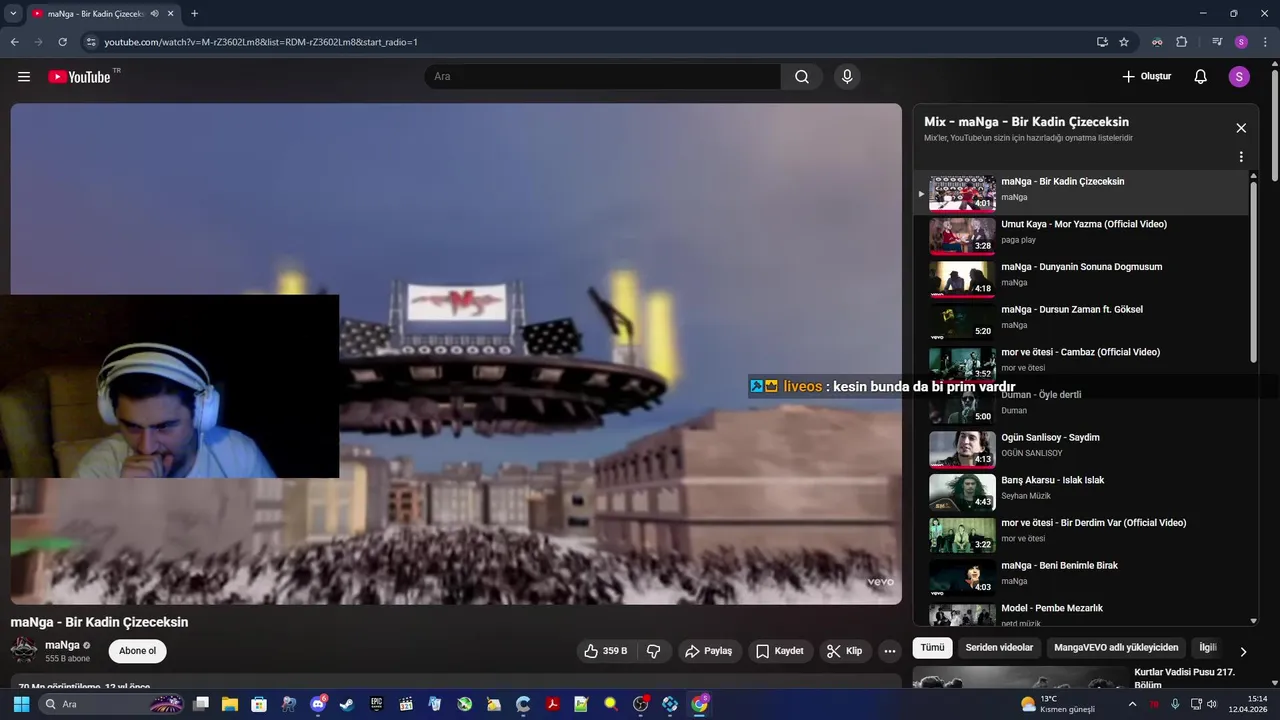
Task: Share the video with Paylaş
Action: pos(709,651)
